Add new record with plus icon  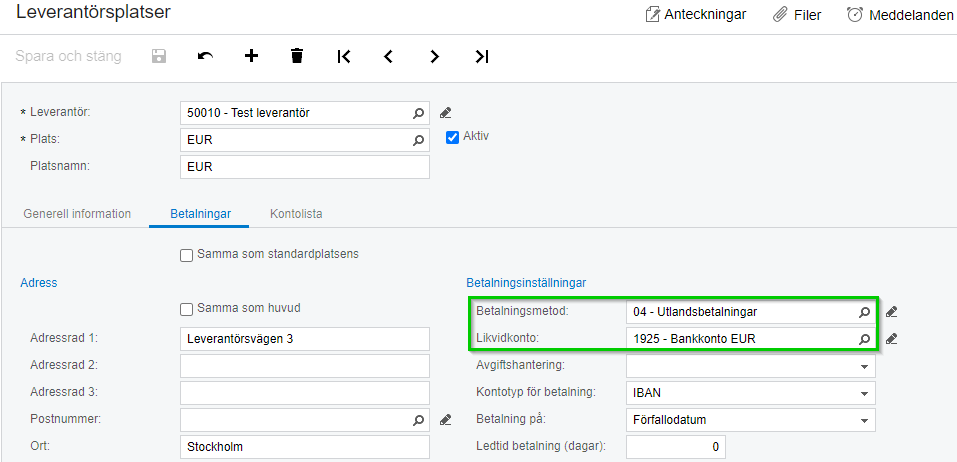pyautogui.click(x=251, y=56)
